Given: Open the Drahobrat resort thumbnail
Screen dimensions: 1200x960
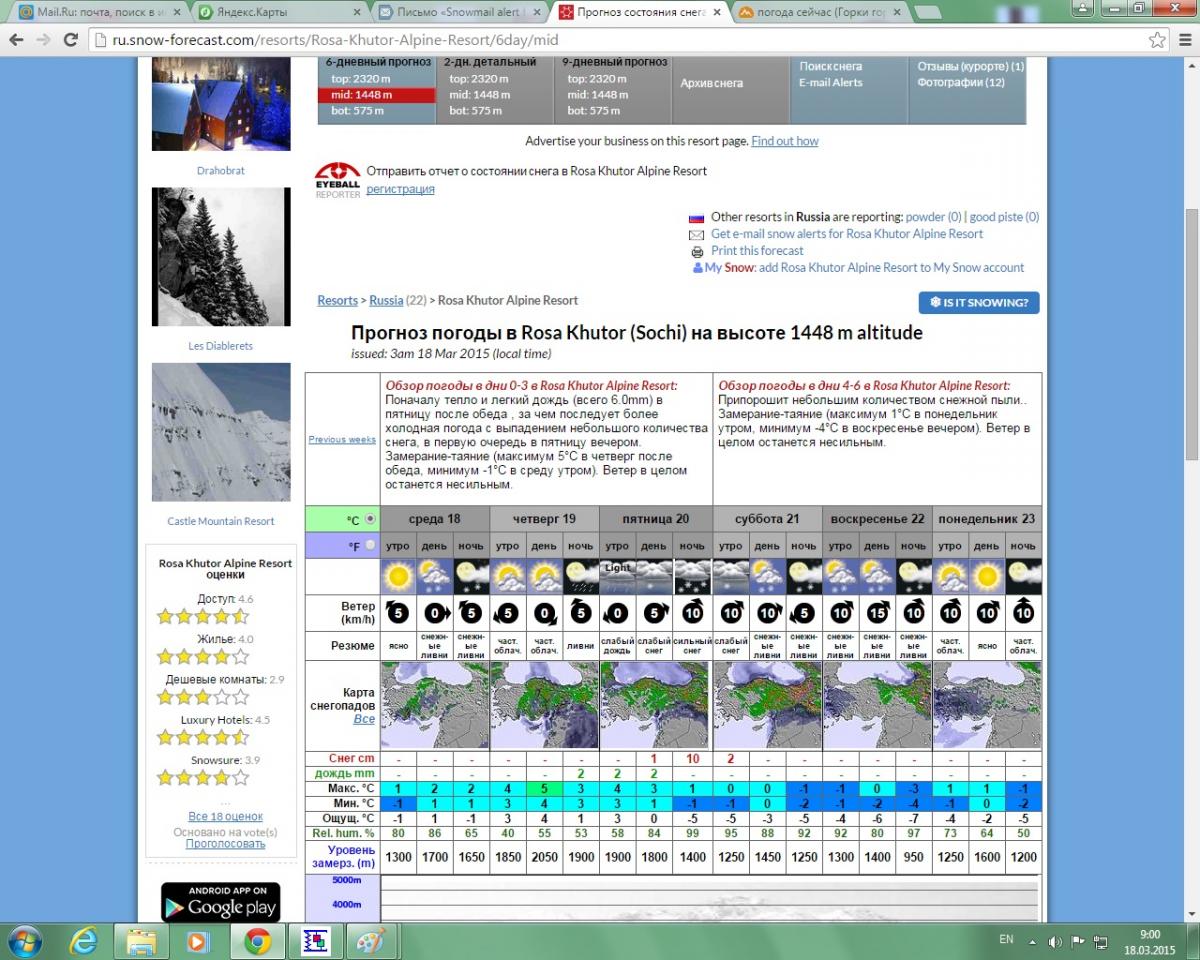Looking at the screenshot, I should 220,105.
